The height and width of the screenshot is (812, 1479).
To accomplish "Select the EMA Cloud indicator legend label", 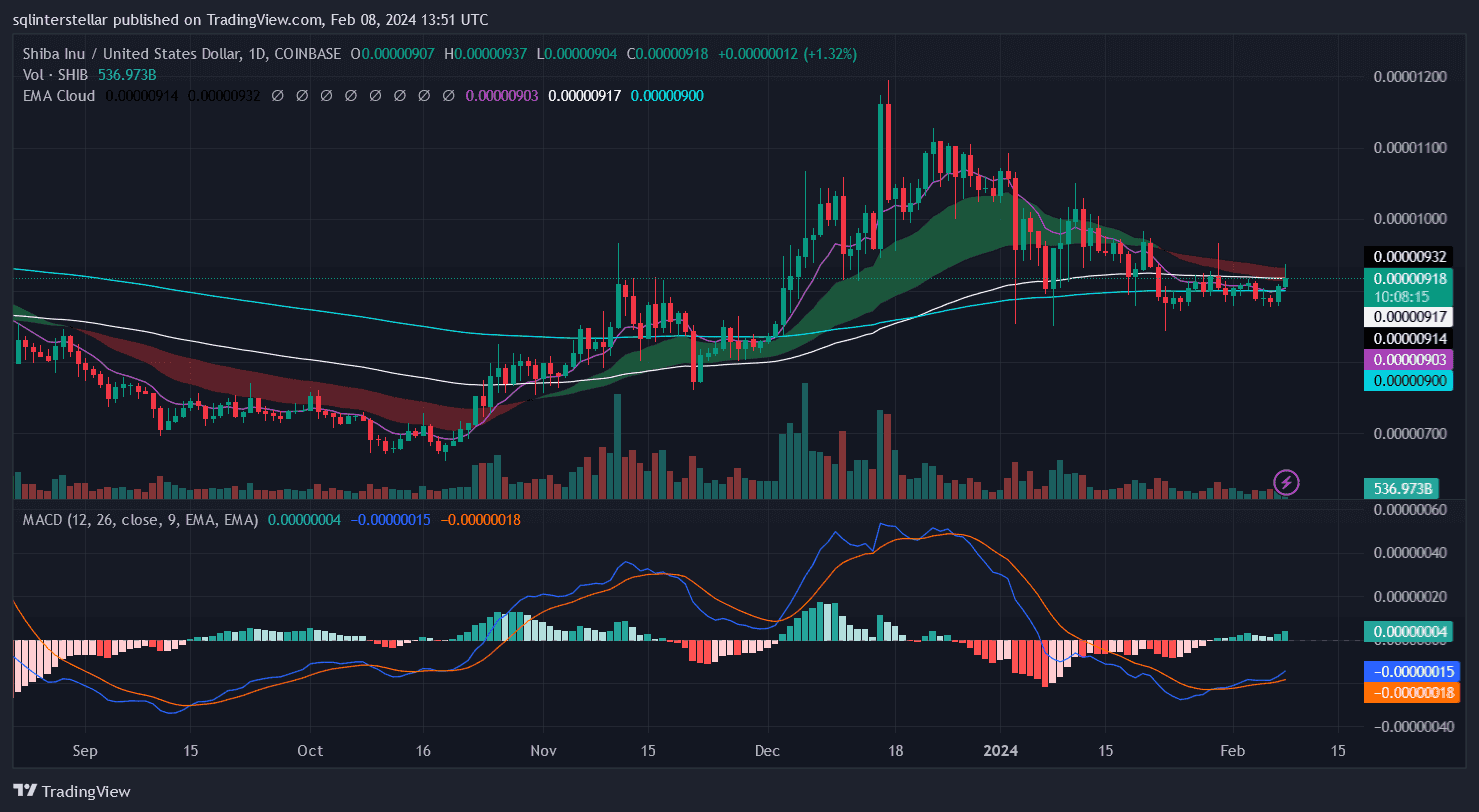I will 58,96.
